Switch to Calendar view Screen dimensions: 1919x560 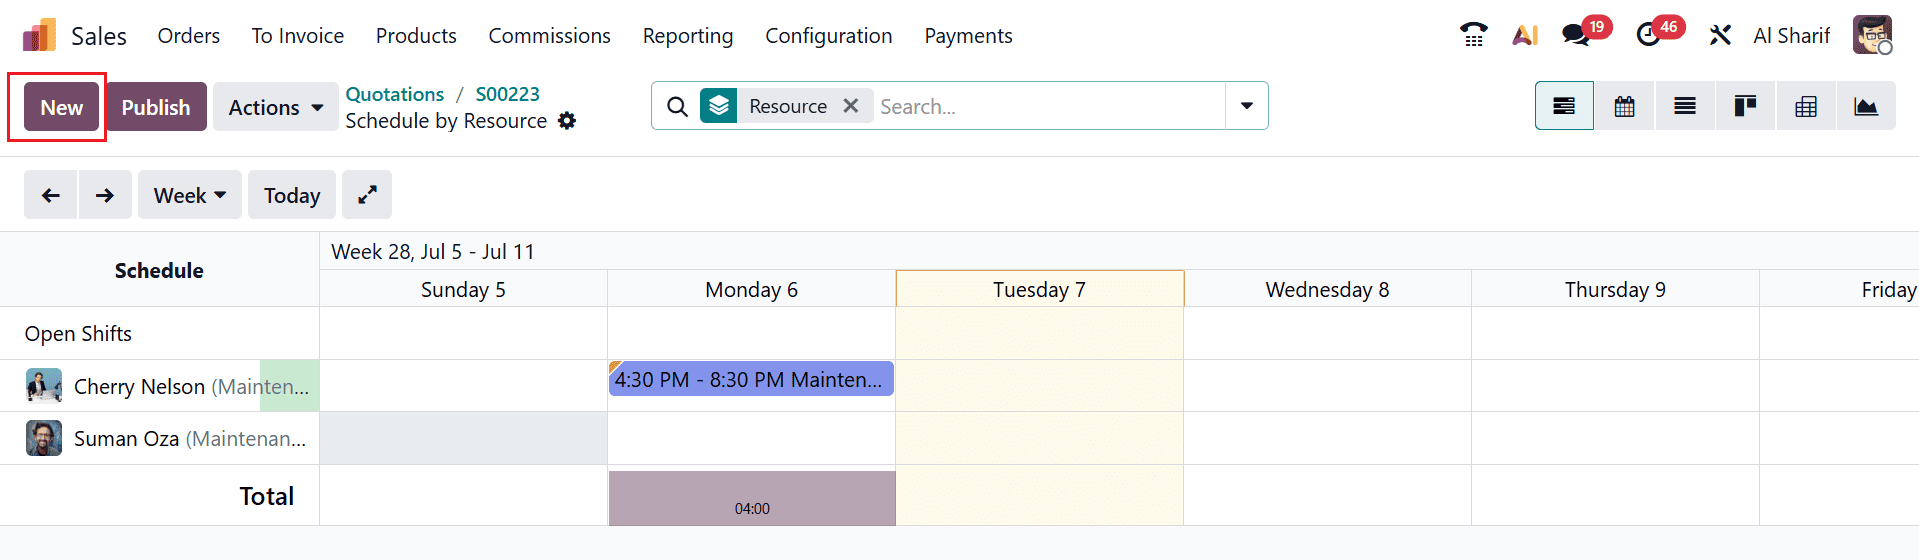pyautogui.click(x=1625, y=106)
